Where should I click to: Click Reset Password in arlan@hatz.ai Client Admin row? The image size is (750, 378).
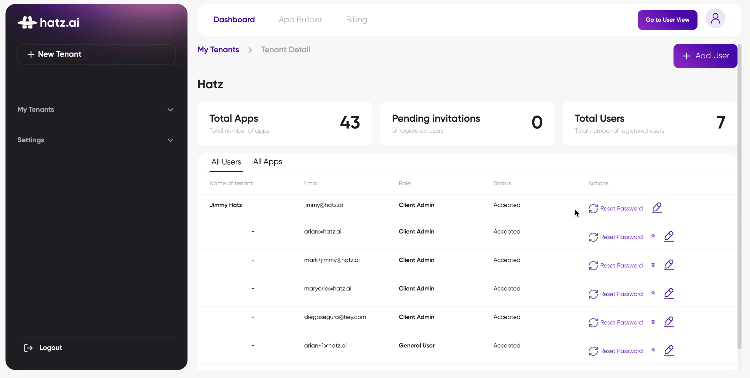pos(621,237)
